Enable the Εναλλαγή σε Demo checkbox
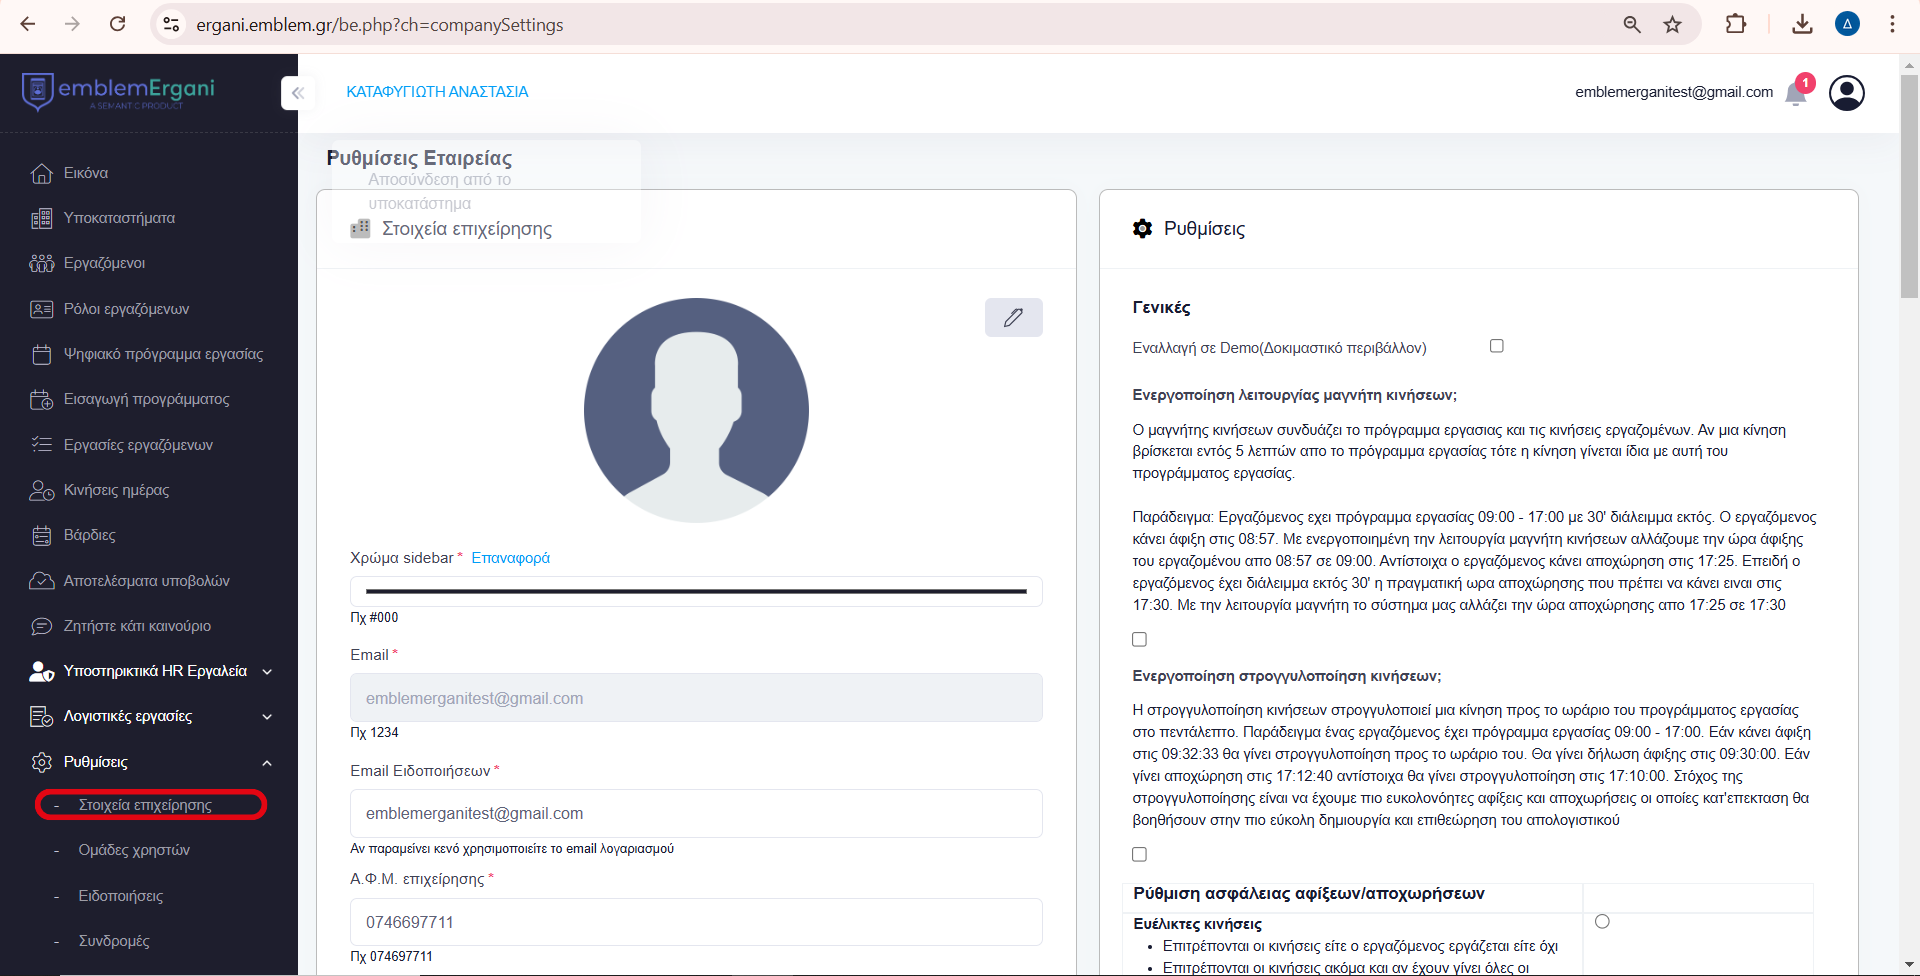The image size is (1920, 976). 1496,346
